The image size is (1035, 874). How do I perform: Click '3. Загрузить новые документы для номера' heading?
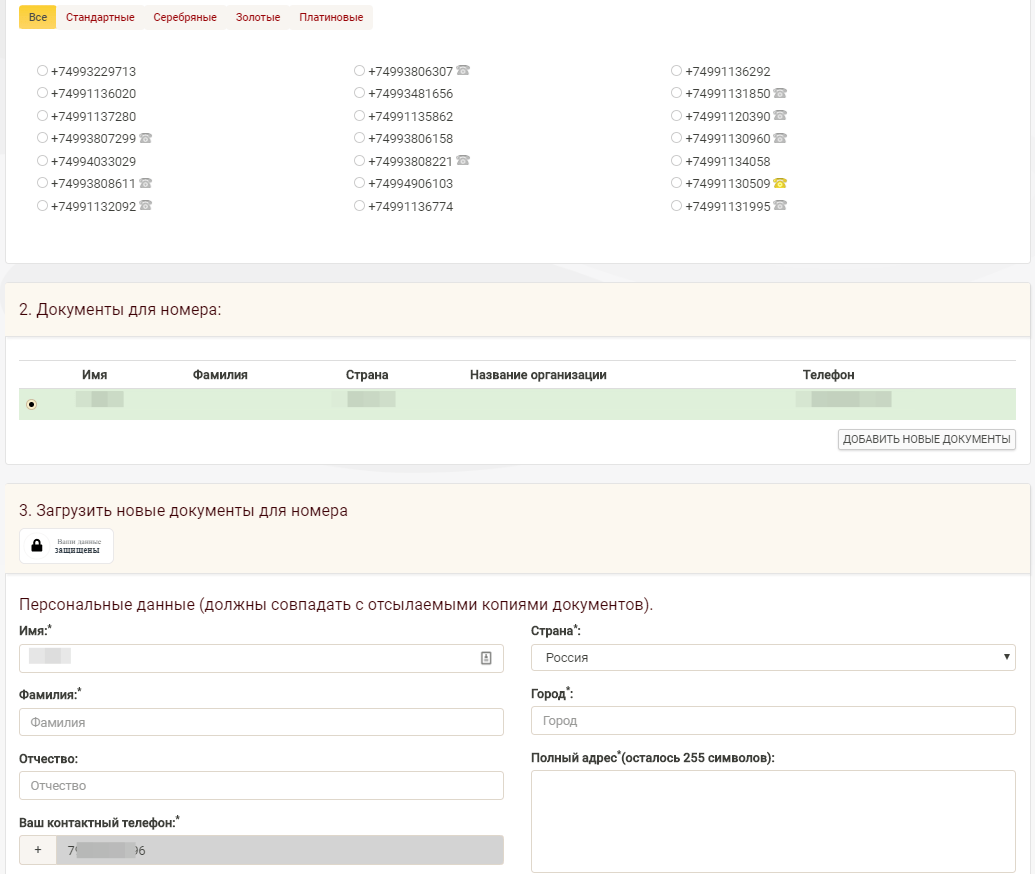click(184, 510)
